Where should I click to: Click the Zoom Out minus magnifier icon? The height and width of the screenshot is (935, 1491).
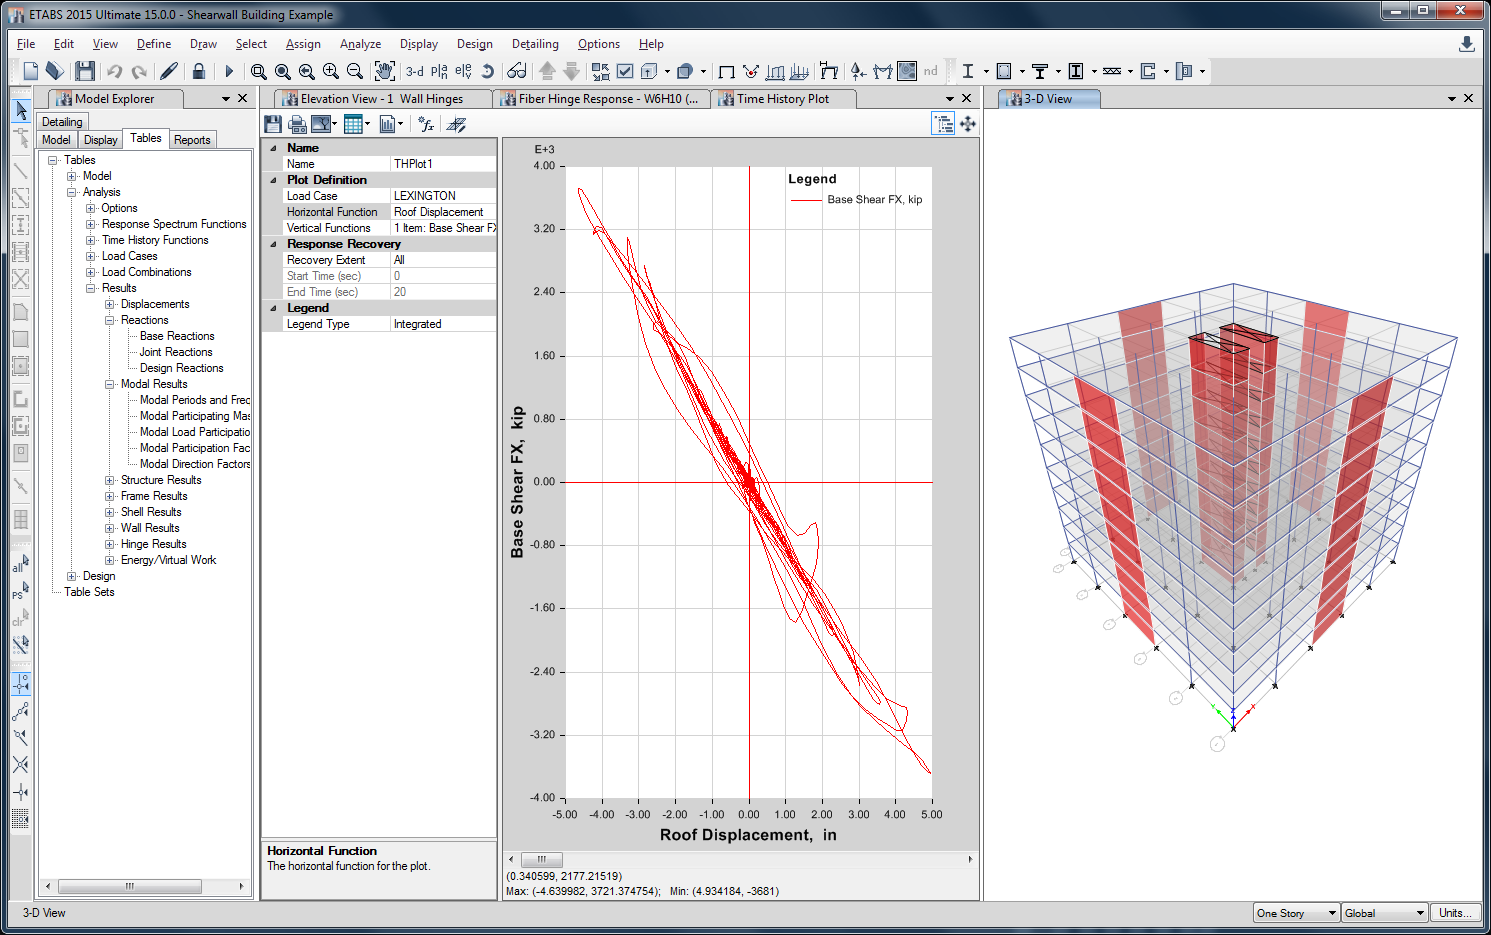355,71
